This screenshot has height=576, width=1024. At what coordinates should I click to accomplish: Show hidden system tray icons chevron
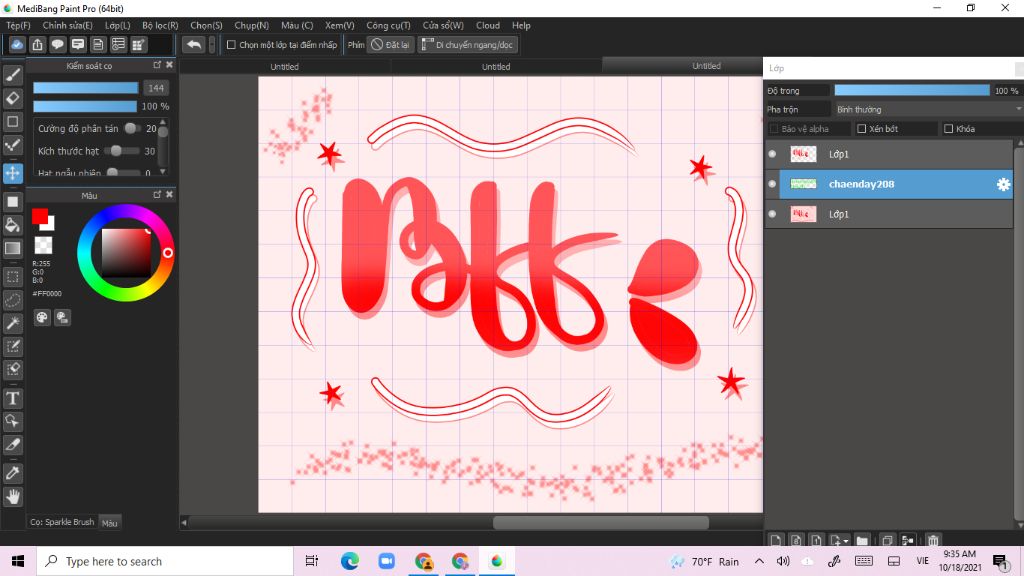click(x=759, y=561)
